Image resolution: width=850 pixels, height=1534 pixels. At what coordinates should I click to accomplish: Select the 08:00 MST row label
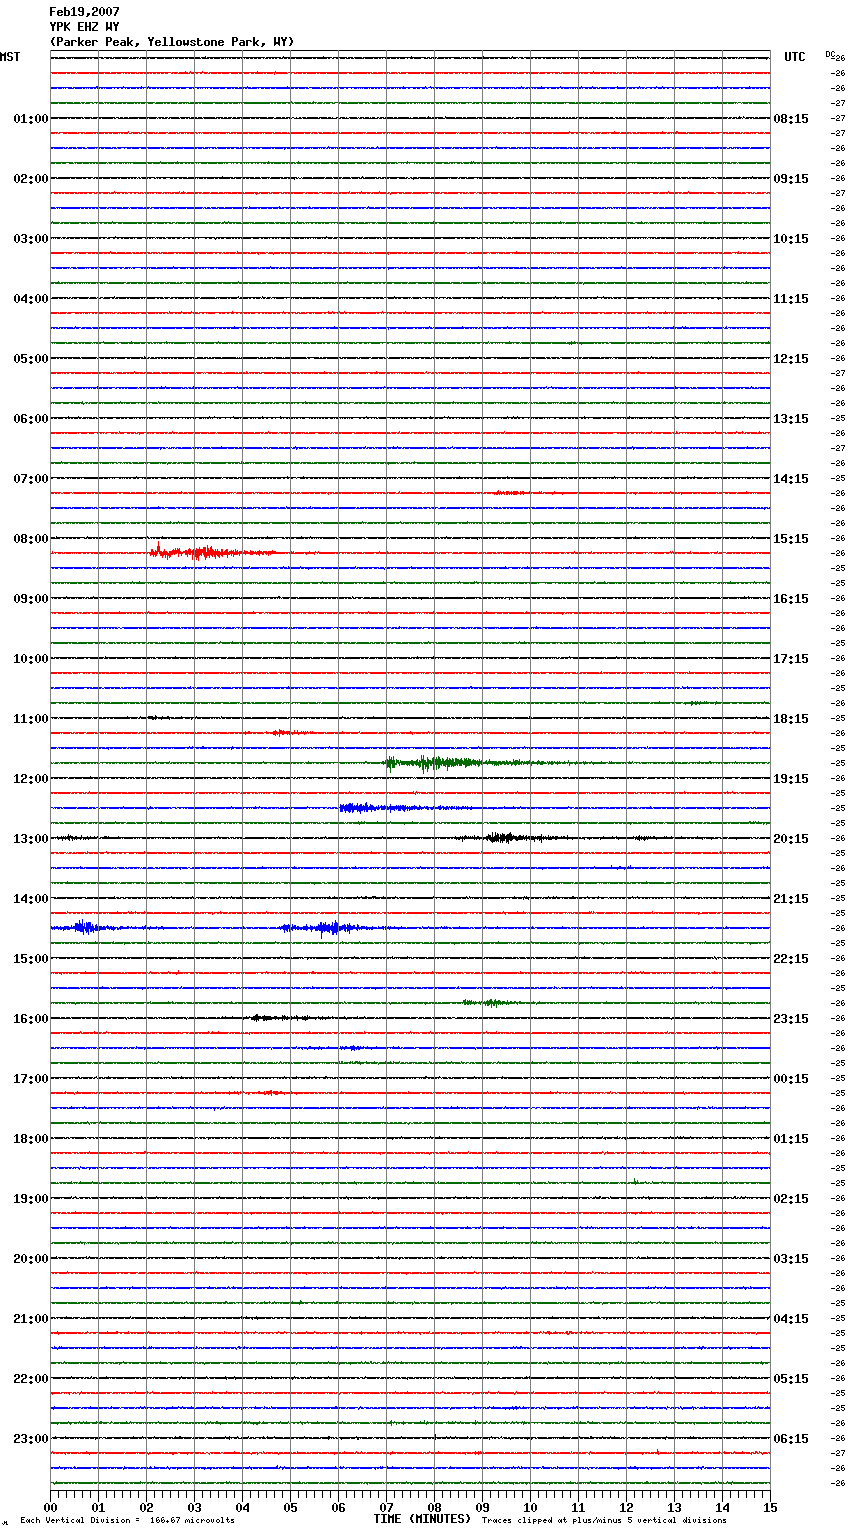pyautogui.click(x=31, y=539)
